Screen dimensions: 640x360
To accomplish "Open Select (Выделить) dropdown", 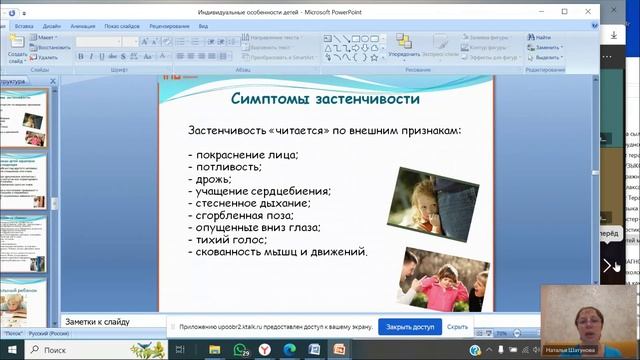I will [x=545, y=58].
